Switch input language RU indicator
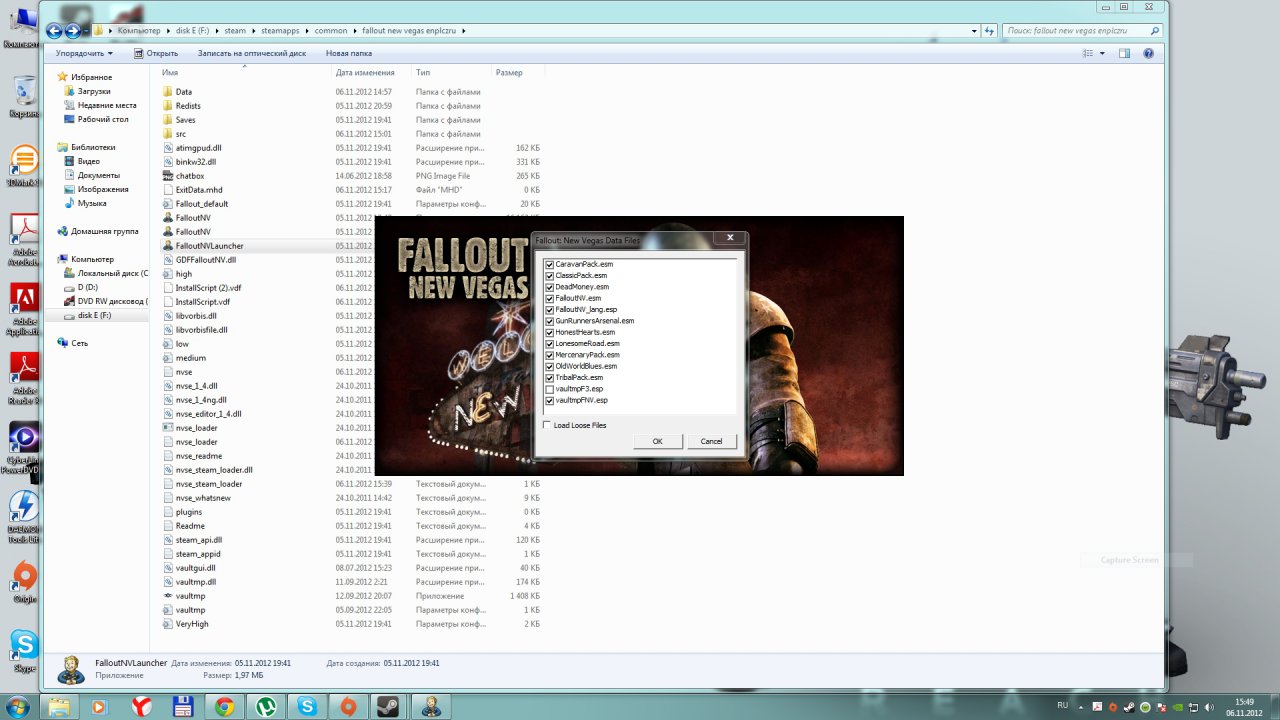 [1062, 706]
